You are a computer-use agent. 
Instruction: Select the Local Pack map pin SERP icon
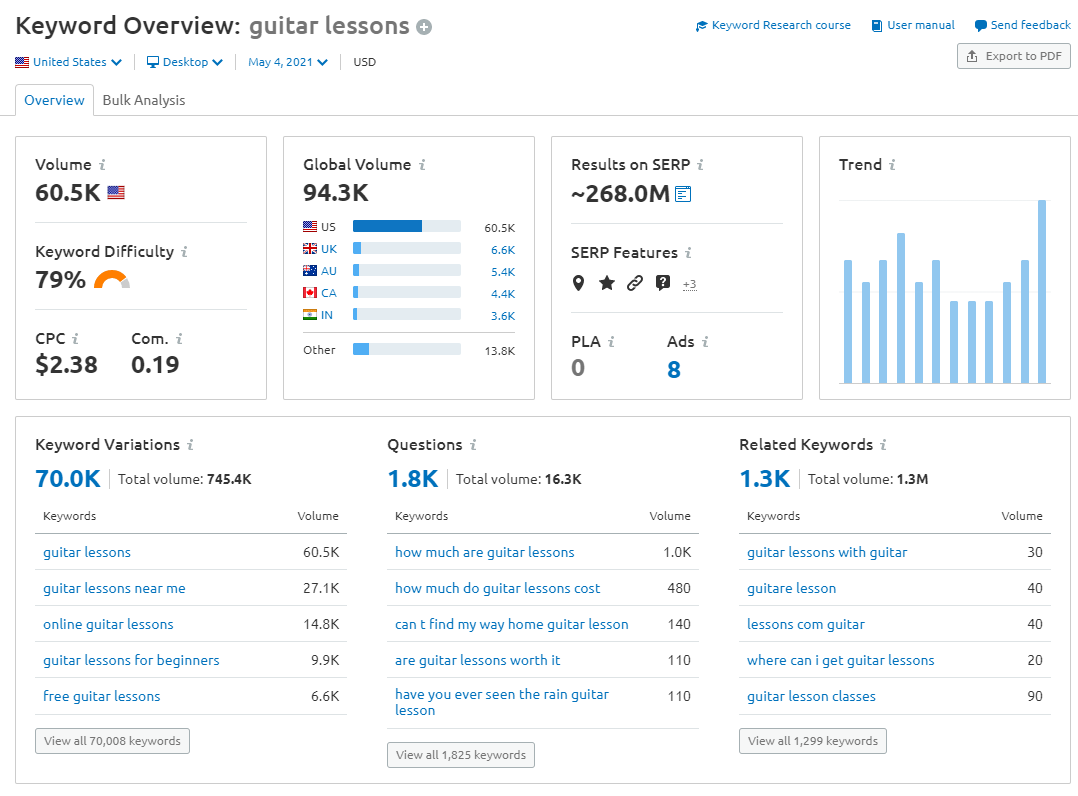click(x=578, y=283)
